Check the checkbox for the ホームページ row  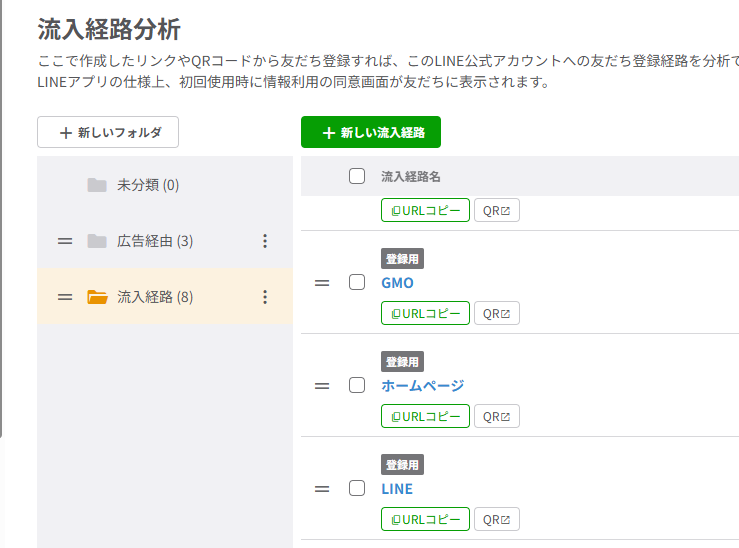point(357,385)
